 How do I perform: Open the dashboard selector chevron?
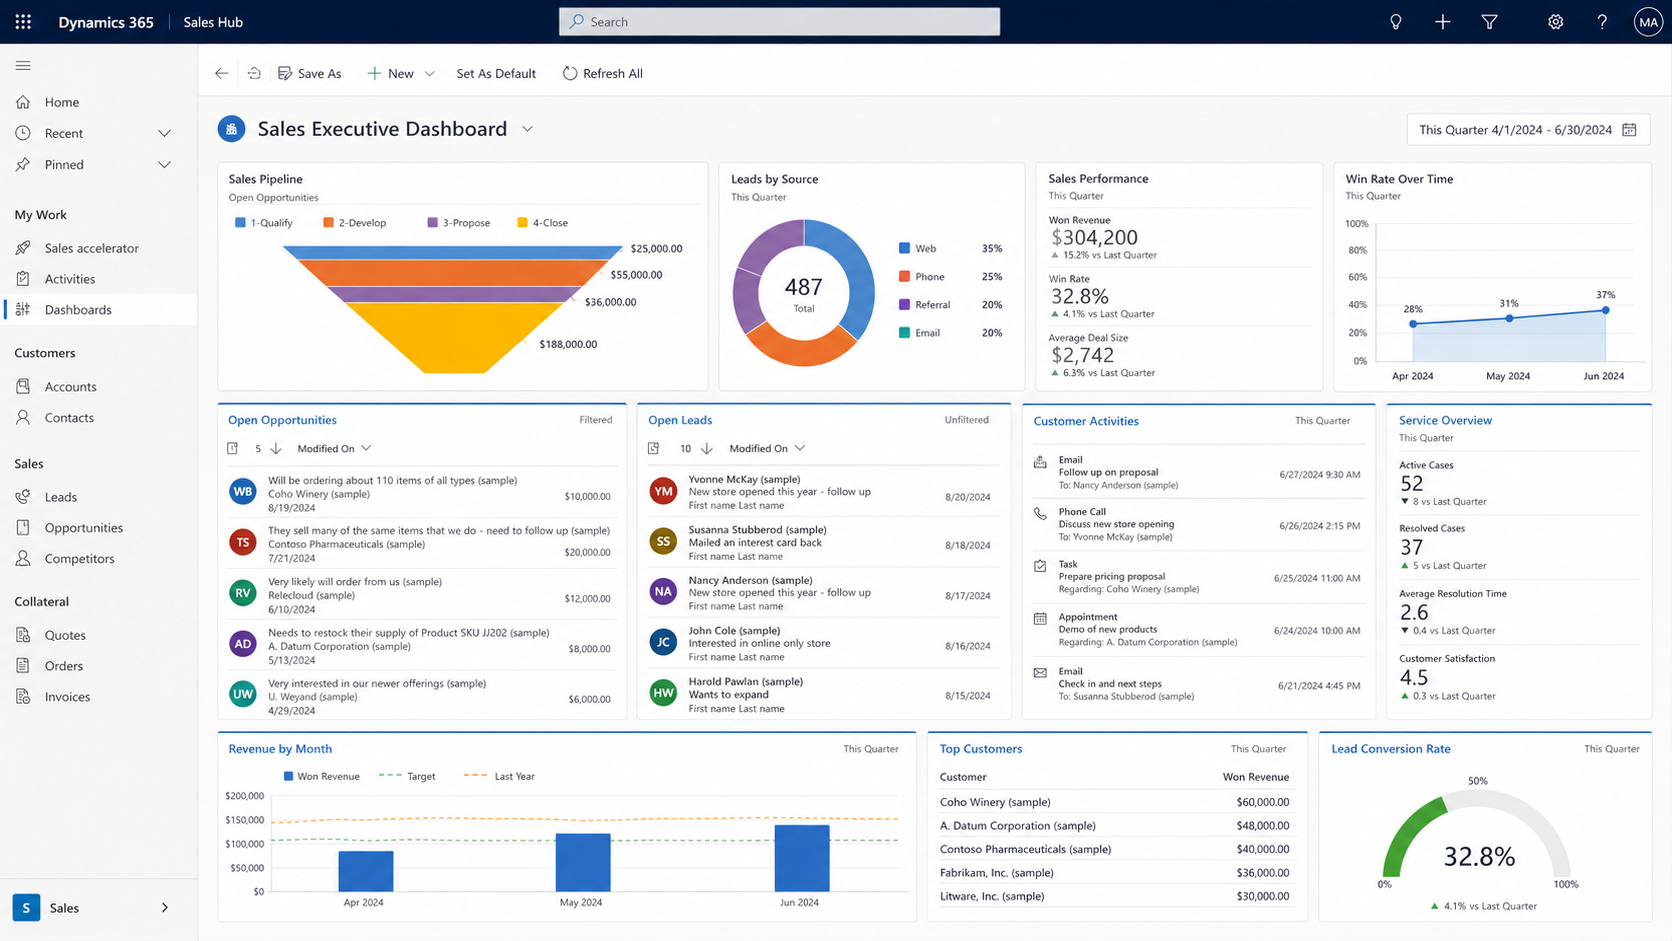click(x=527, y=129)
